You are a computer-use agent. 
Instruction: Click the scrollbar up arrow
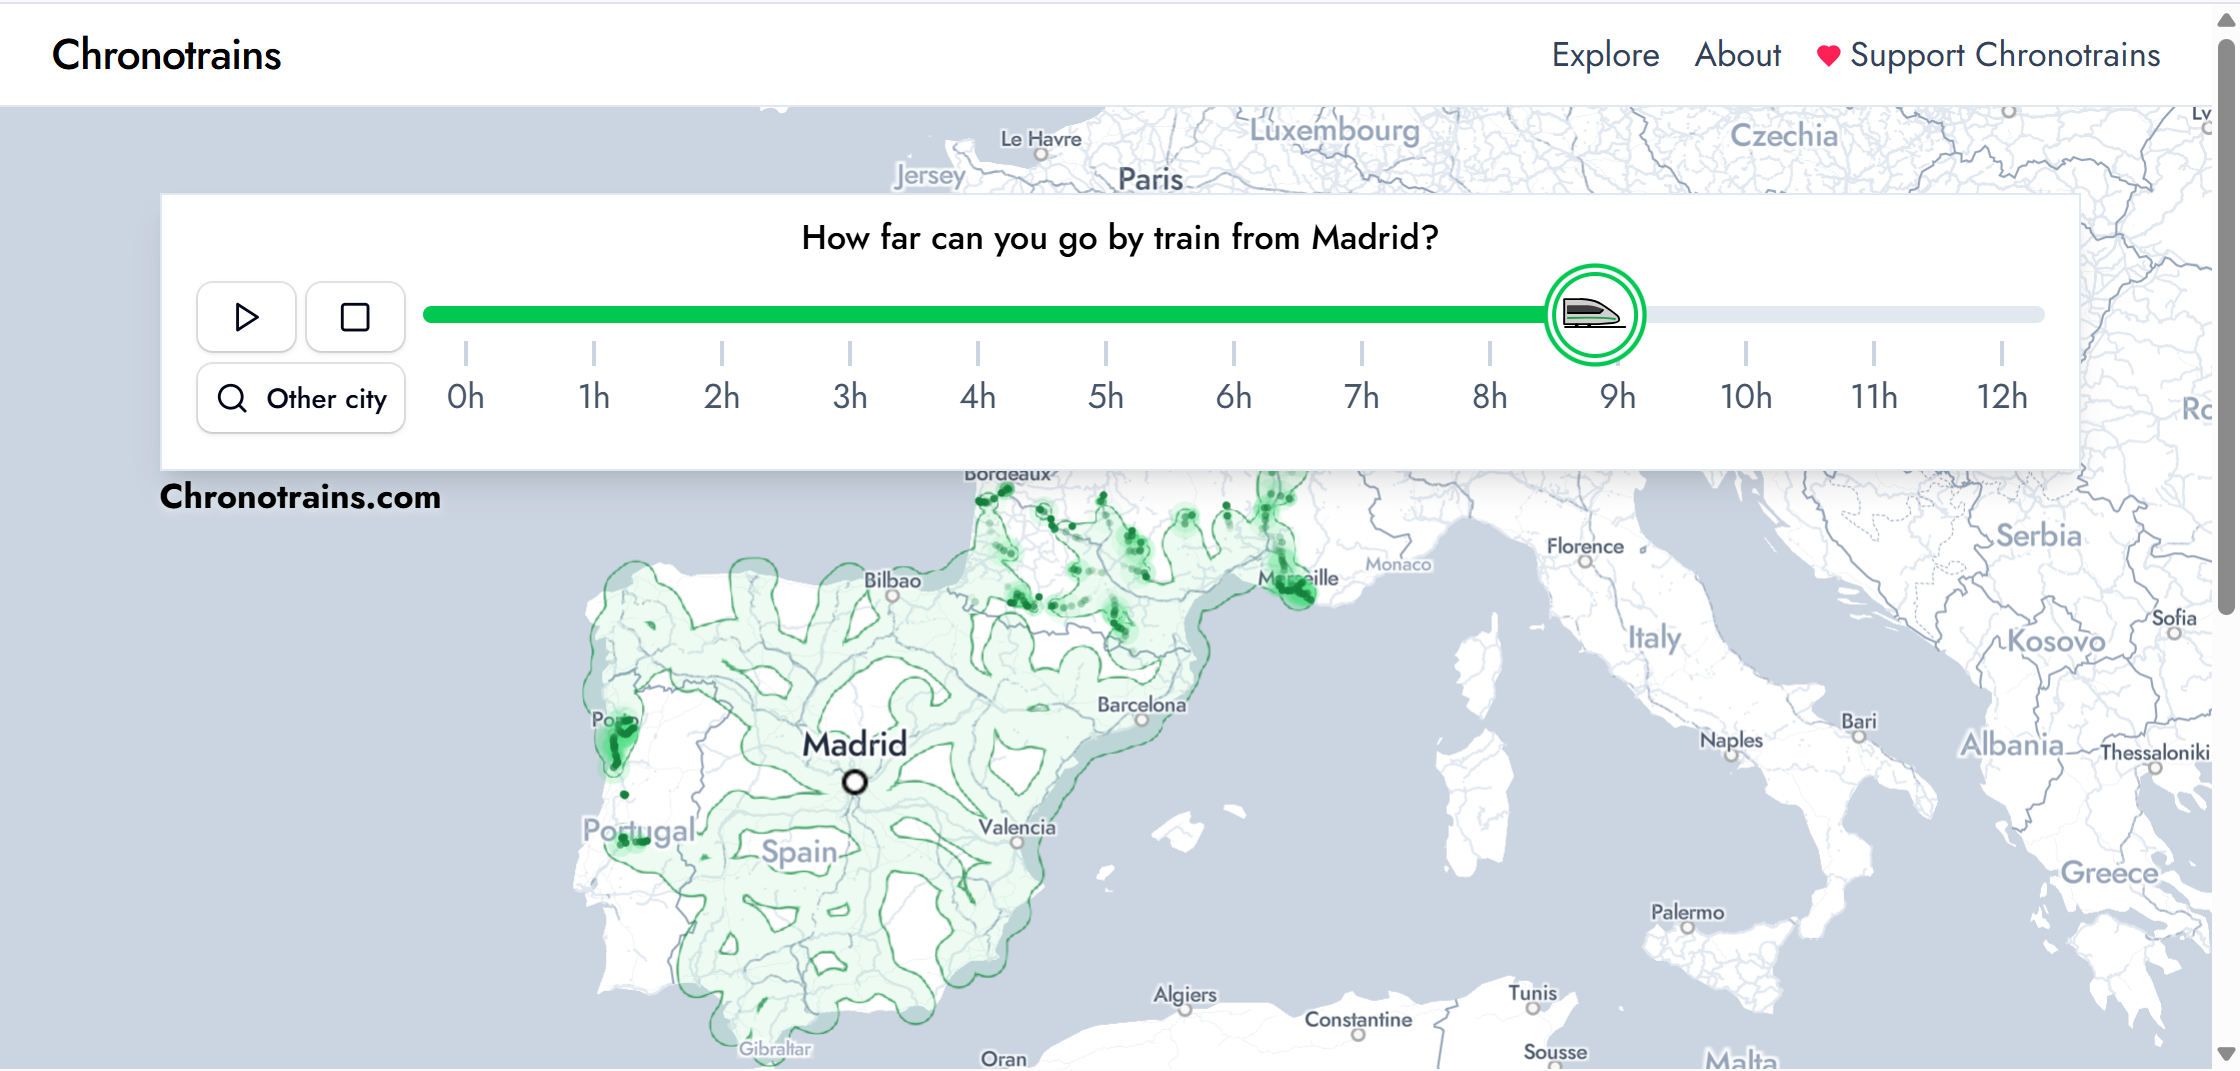pyautogui.click(x=2226, y=20)
